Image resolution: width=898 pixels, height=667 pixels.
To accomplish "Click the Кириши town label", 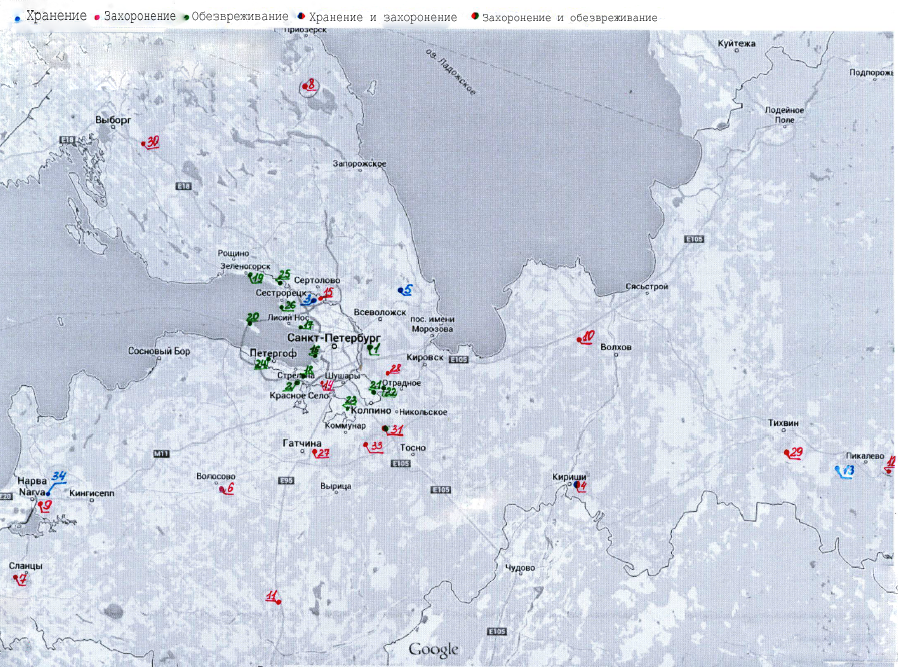I will [569, 476].
